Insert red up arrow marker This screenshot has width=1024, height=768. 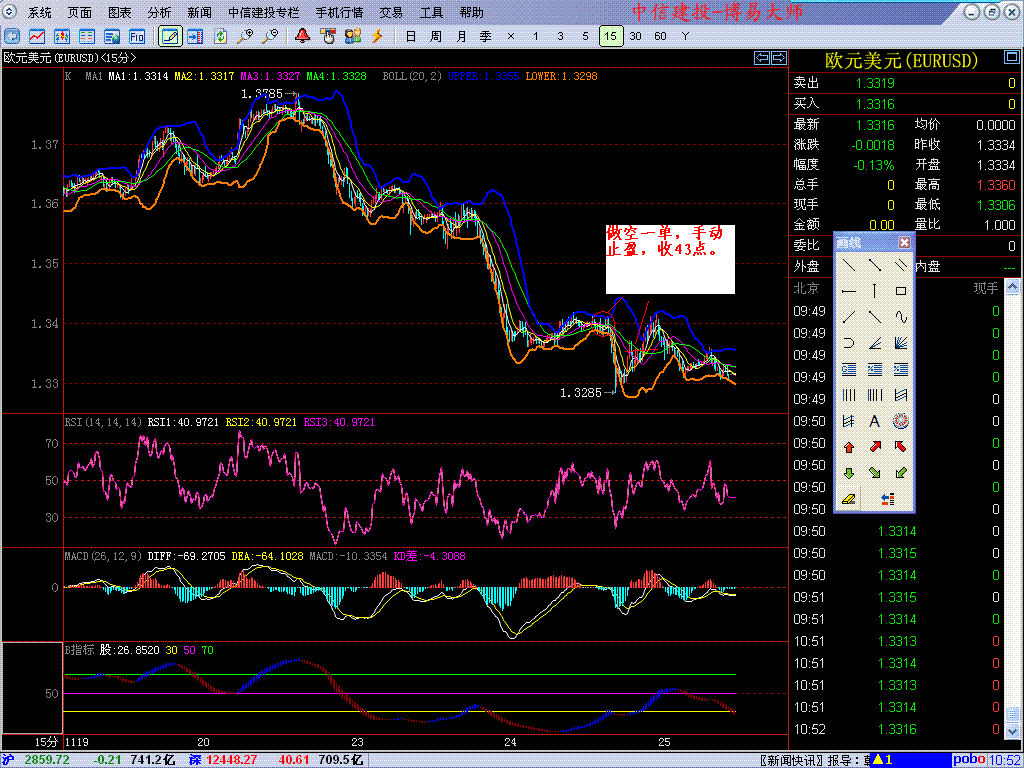[849, 447]
